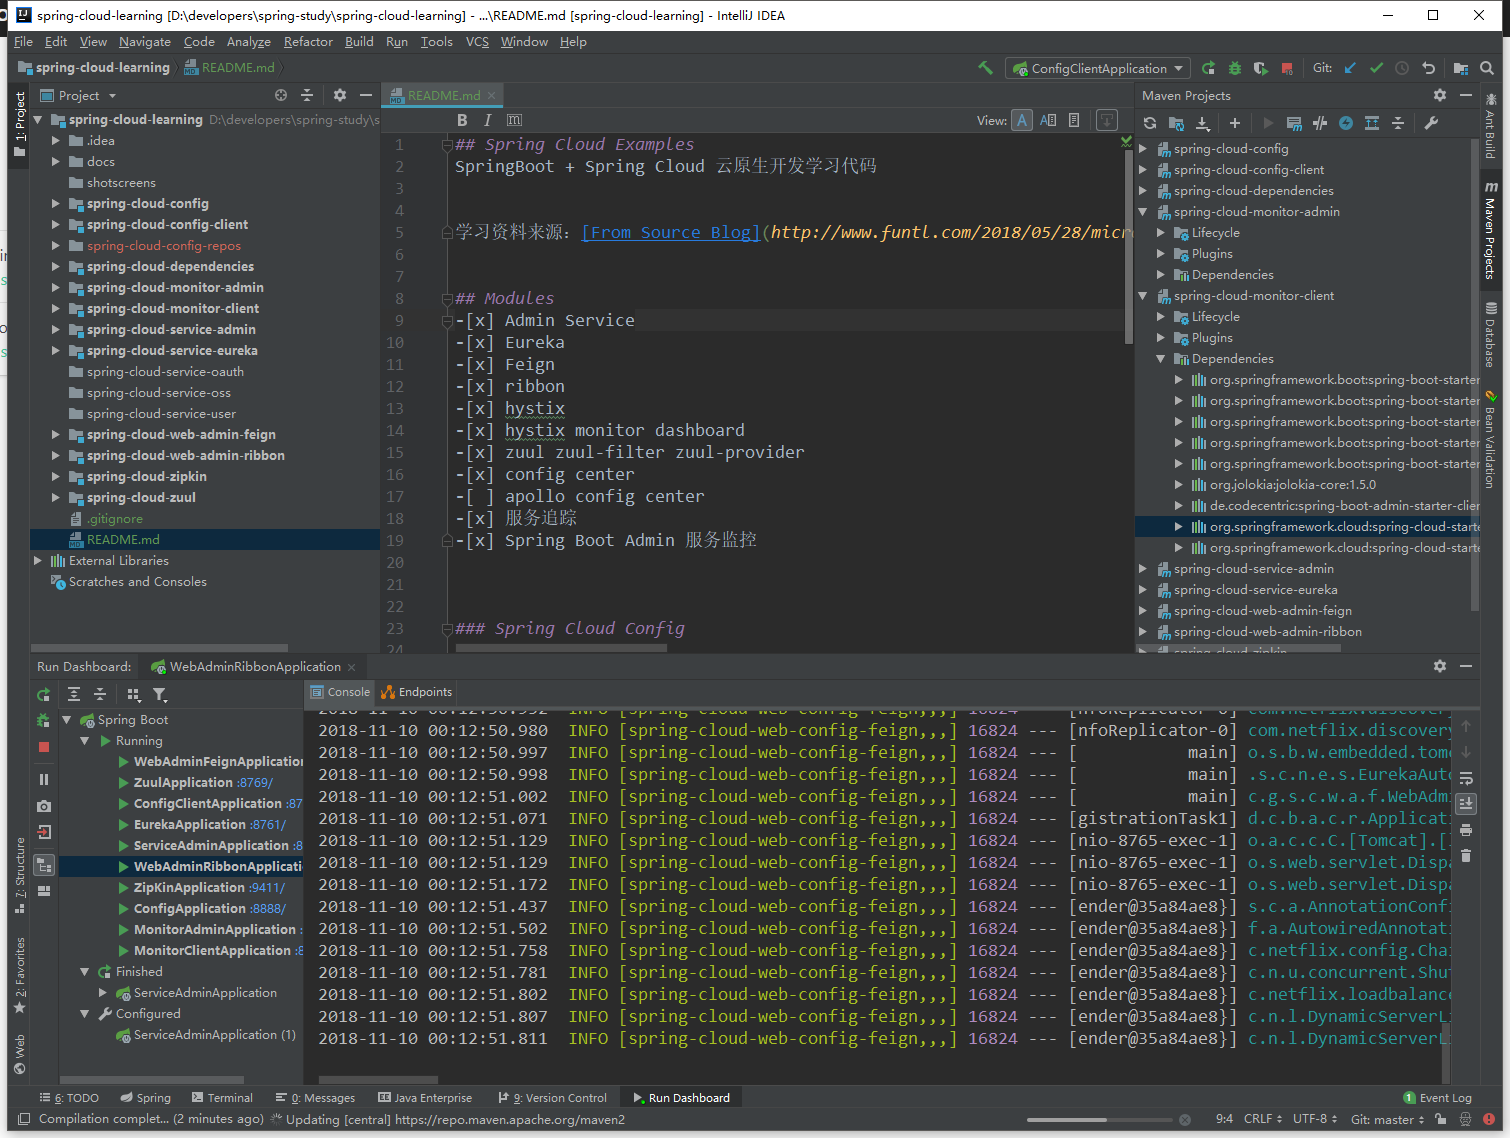Click Bold formatting icon in editor toolbar
Image resolution: width=1510 pixels, height=1138 pixels.
pos(462,120)
